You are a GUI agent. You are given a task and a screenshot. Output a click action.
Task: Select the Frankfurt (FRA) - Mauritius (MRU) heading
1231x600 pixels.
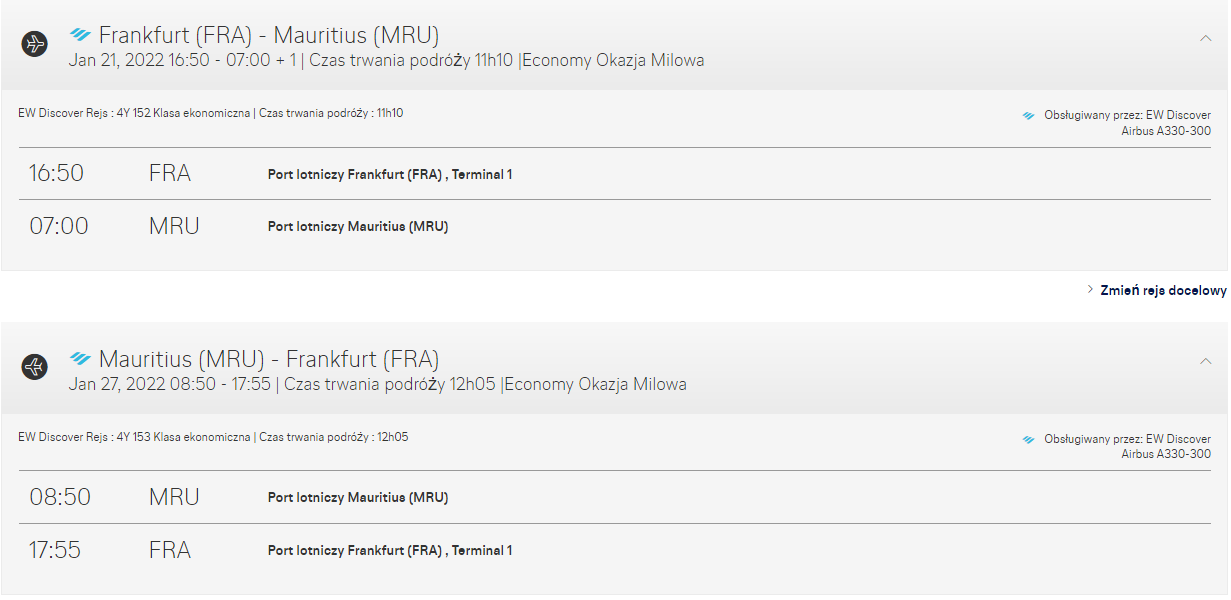tap(269, 35)
